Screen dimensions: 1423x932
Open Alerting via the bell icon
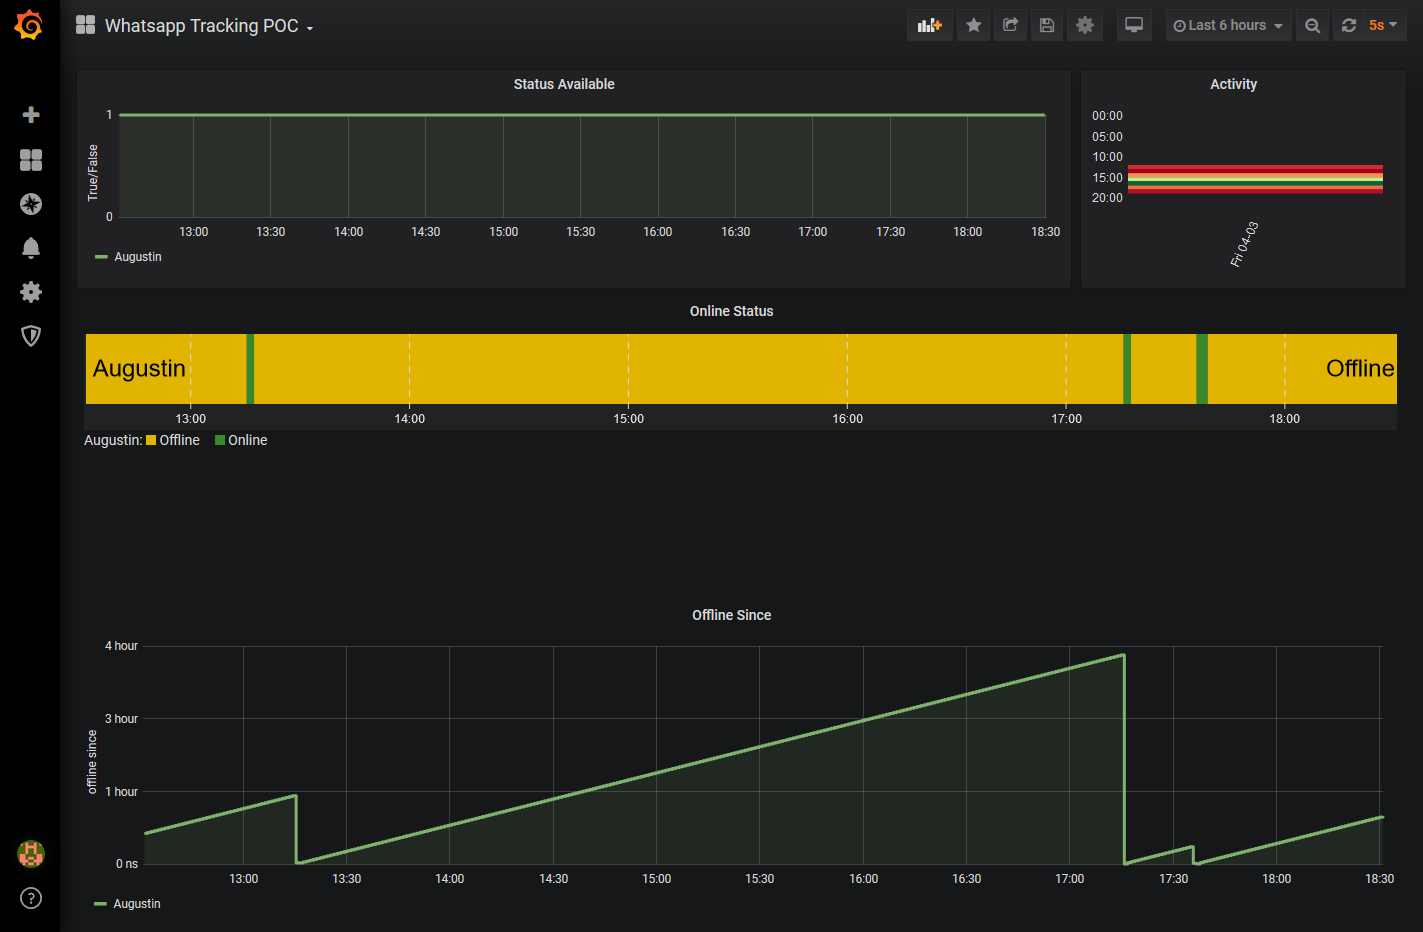(x=31, y=248)
